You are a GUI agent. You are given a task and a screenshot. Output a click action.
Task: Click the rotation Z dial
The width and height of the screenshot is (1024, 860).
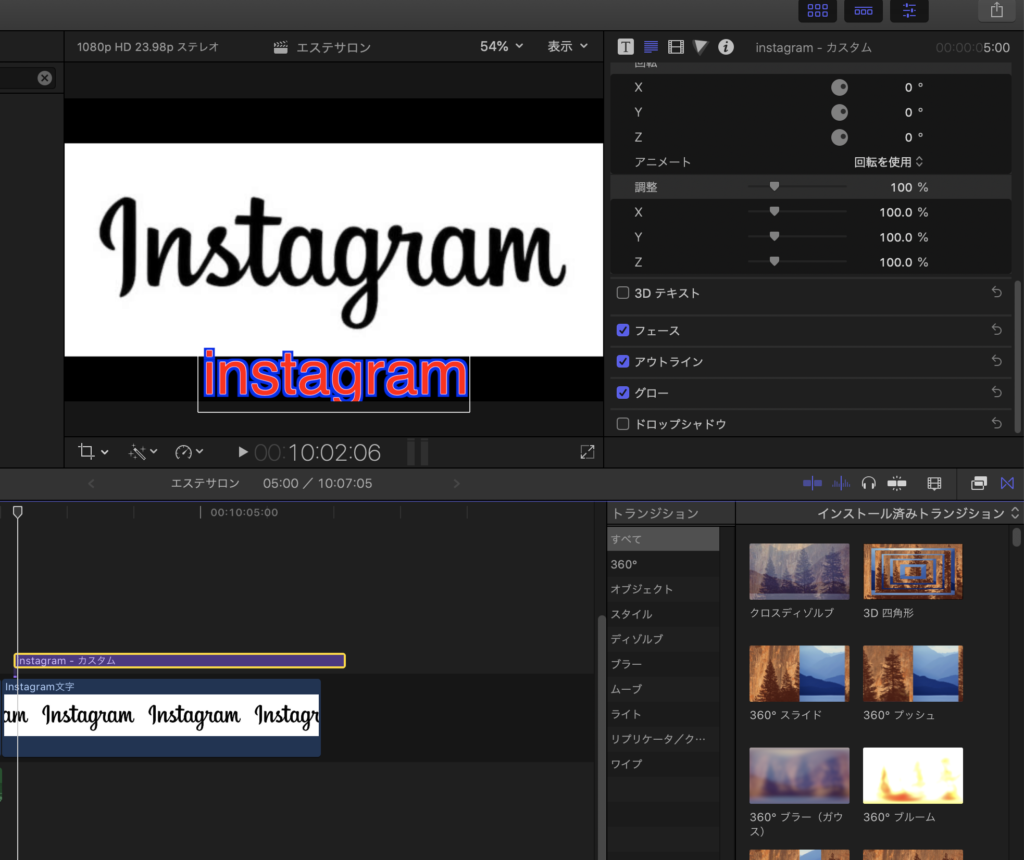[839, 137]
